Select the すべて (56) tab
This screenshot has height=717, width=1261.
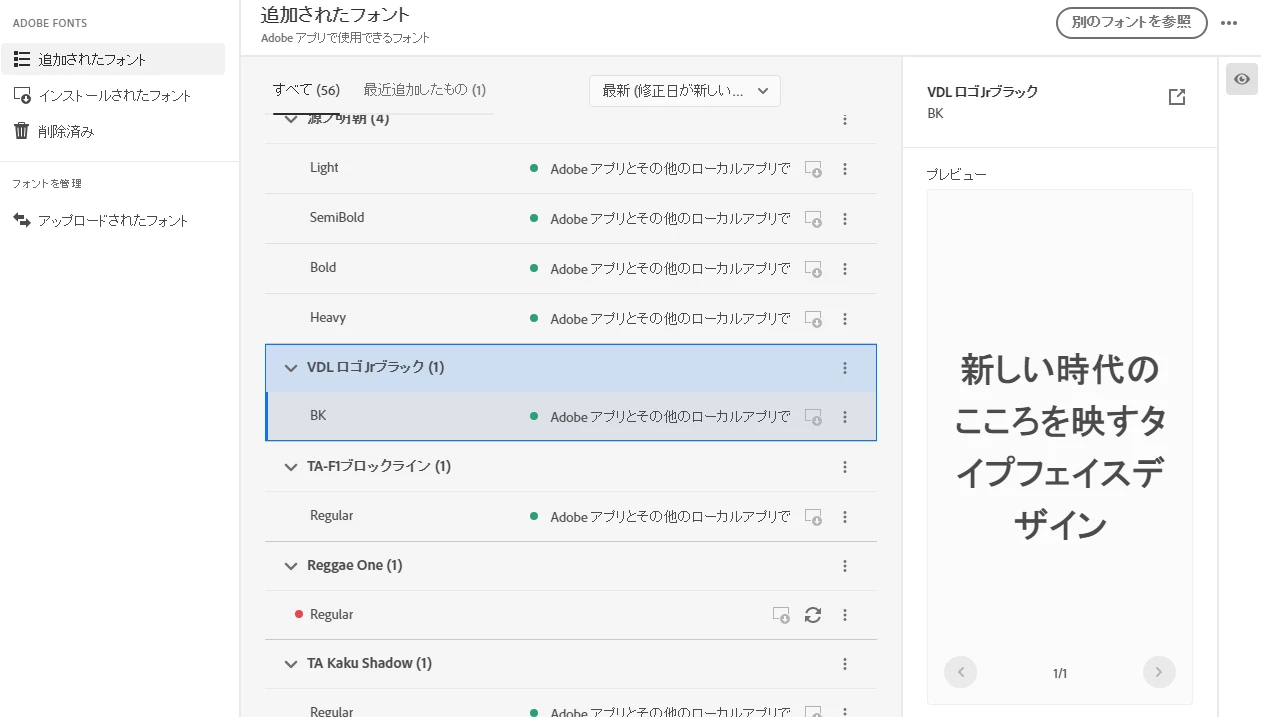click(x=306, y=90)
